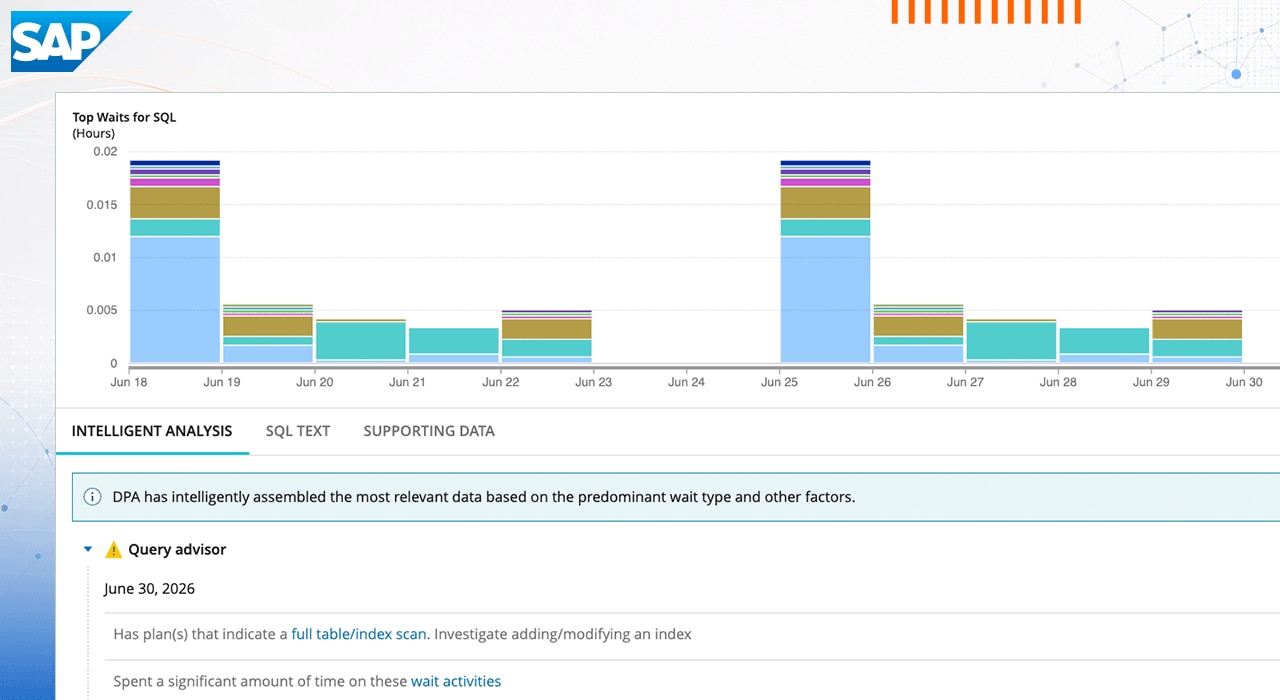Open the full table/index scan link
Image resolution: width=1280 pixels, height=700 pixels.
point(359,634)
